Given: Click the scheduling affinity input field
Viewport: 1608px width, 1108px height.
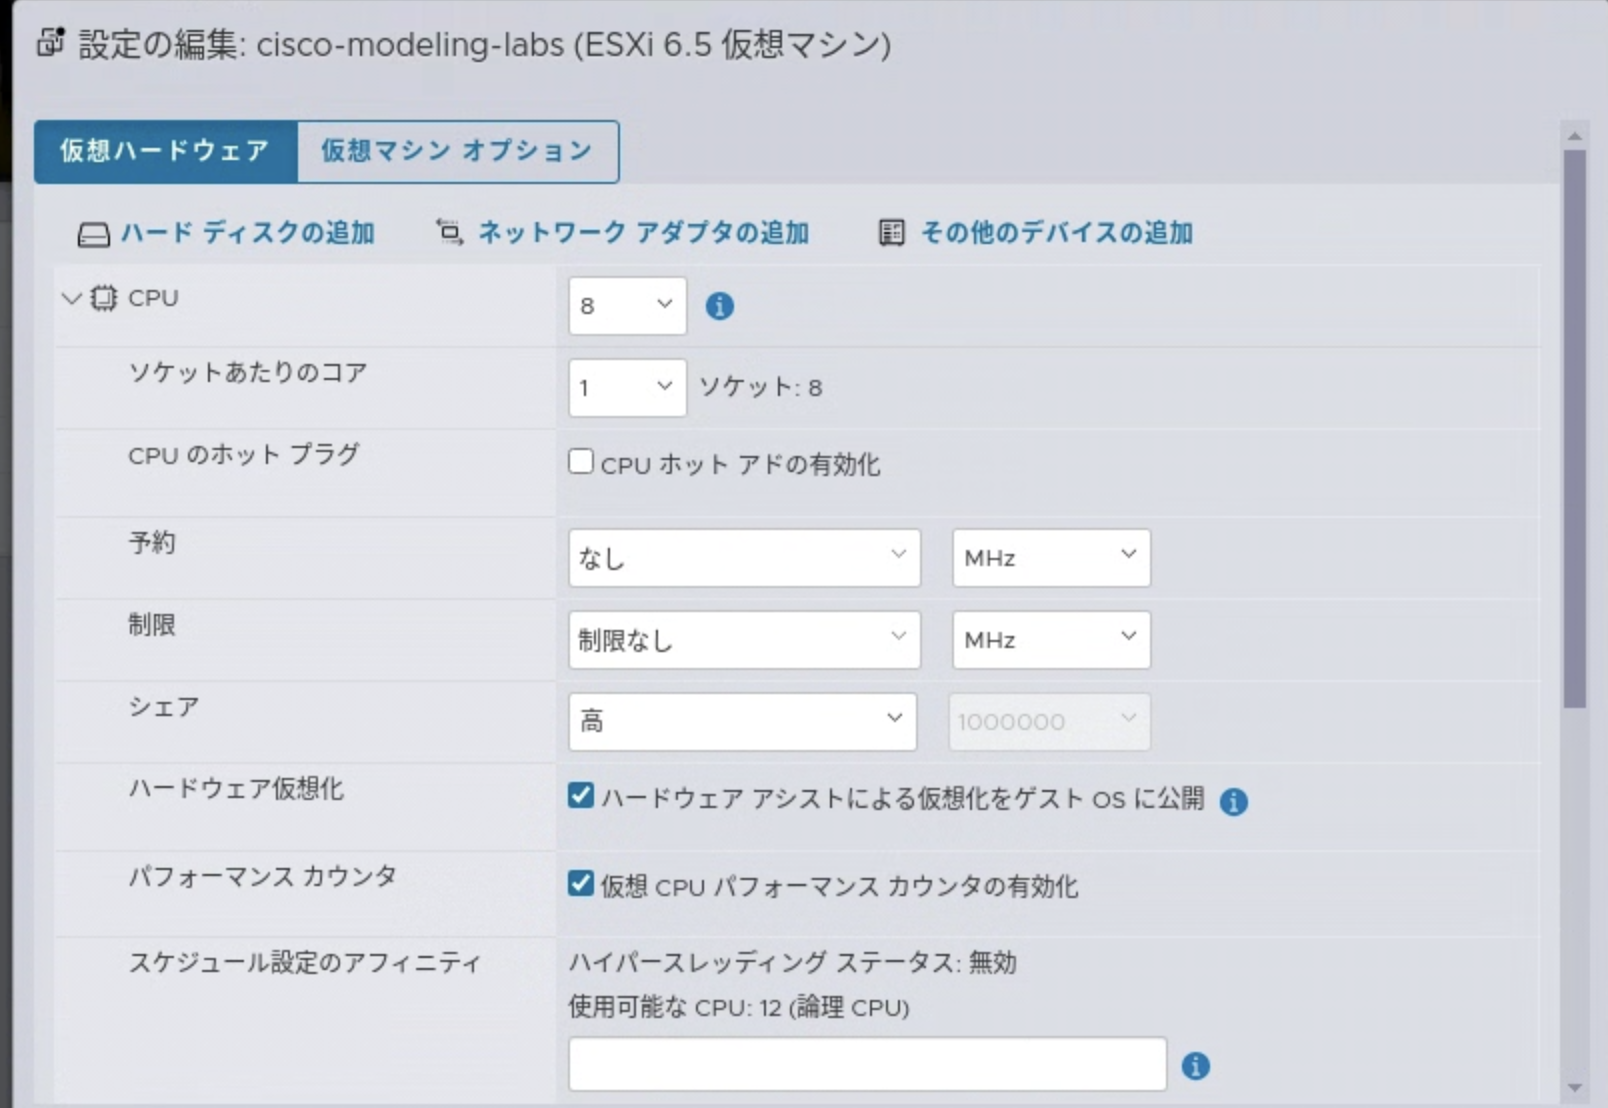Looking at the screenshot, I should click(x=866, y=1063).
